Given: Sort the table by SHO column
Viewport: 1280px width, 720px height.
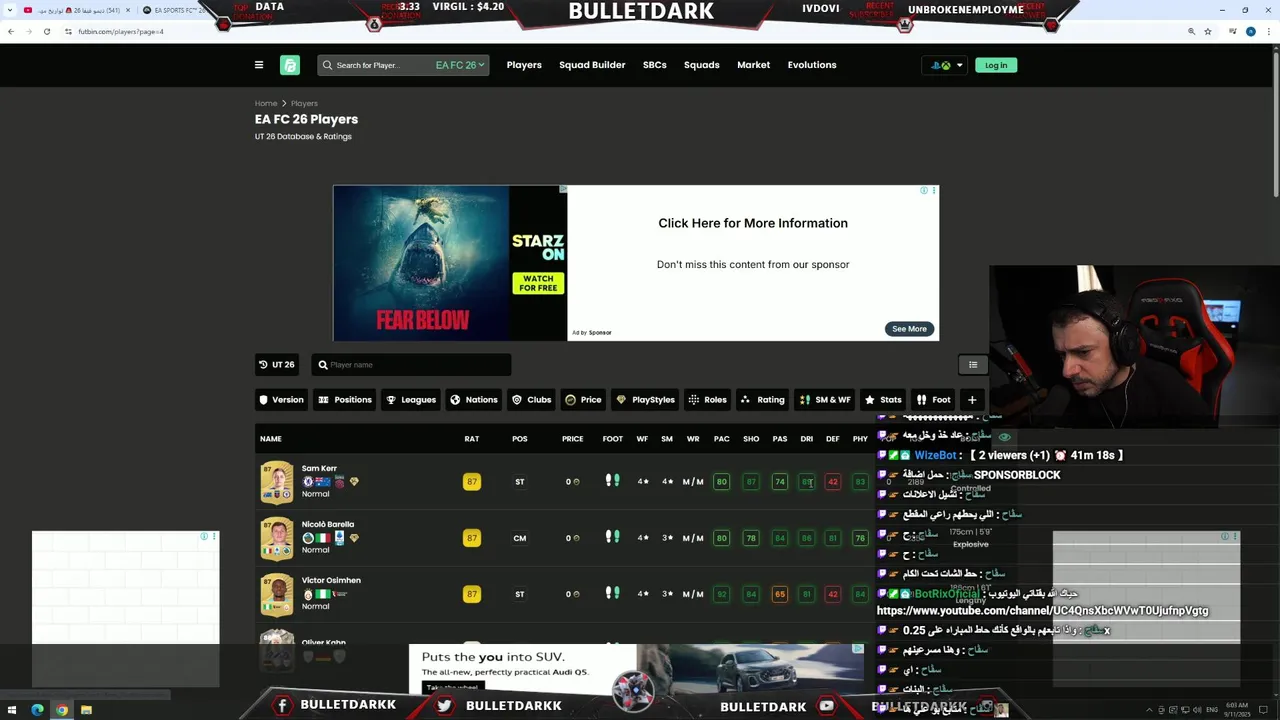Looking at the screenshot, I should click(x=751, y=439).
